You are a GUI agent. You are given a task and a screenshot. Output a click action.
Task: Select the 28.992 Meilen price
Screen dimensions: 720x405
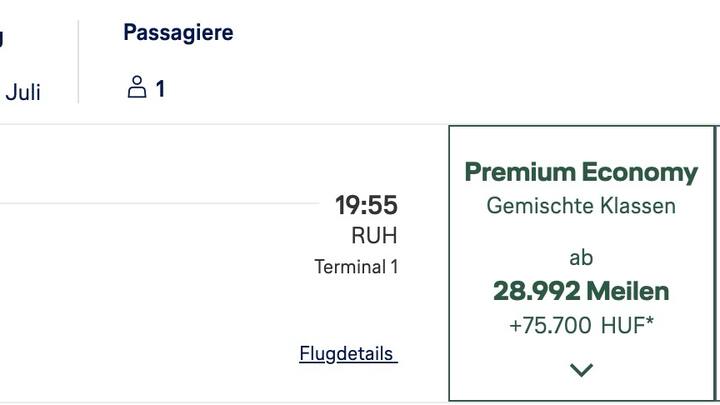(x=581, y=291)
